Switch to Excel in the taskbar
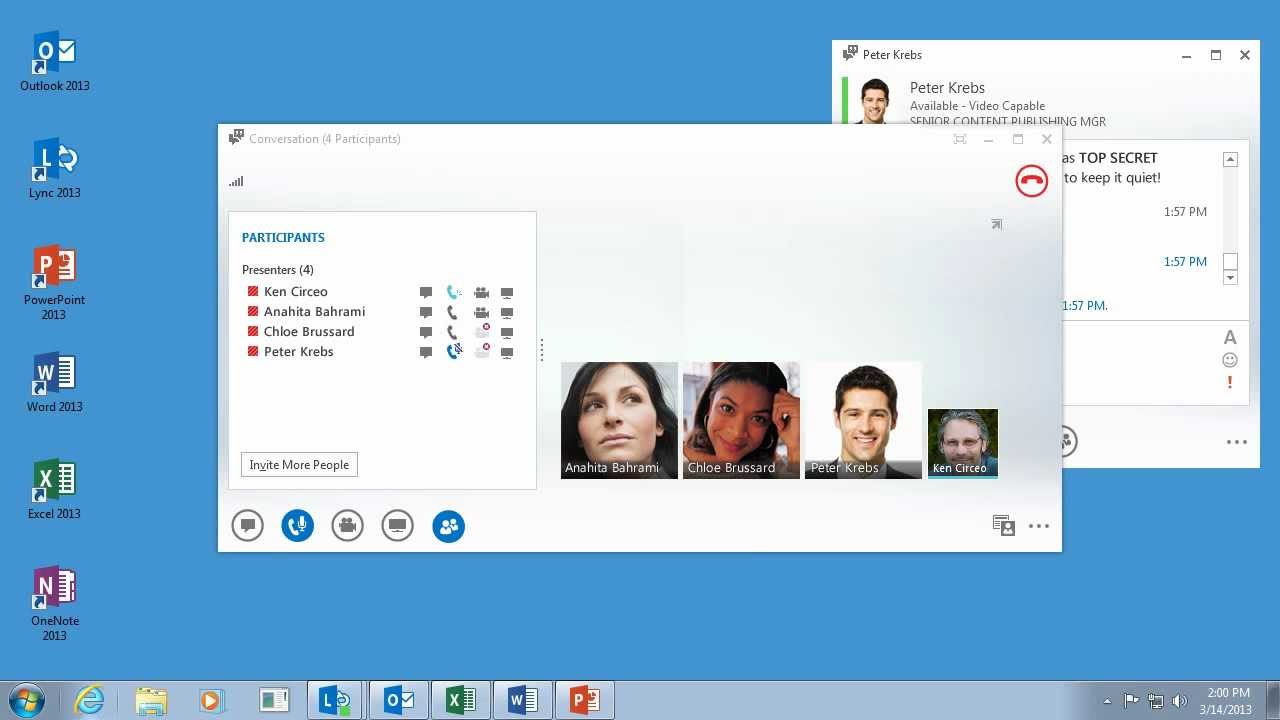The image size is (1280, 720). coord(460,700)
